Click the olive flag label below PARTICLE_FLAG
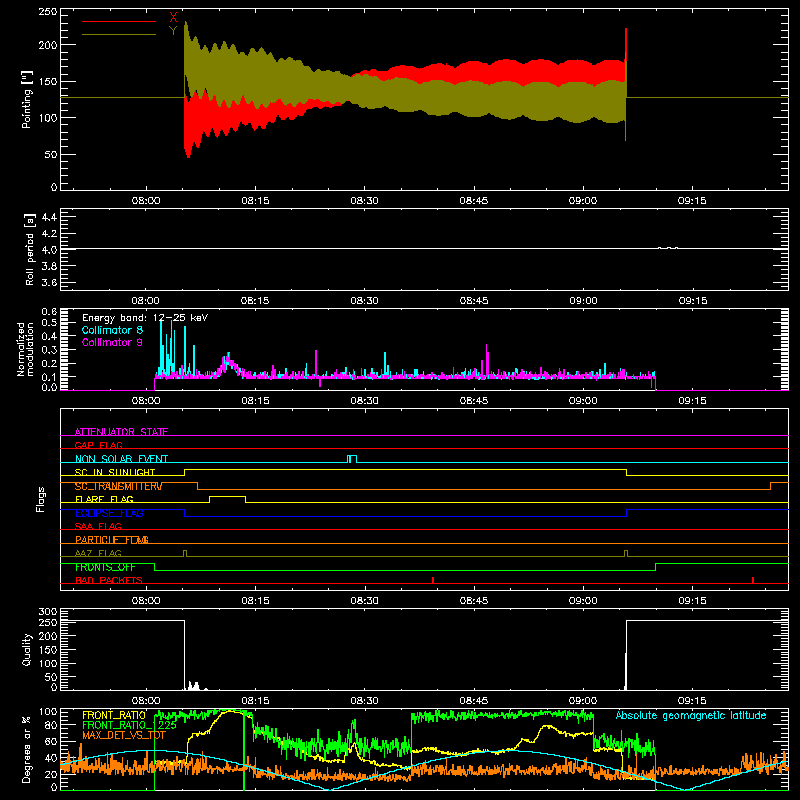 pos(98,553)
